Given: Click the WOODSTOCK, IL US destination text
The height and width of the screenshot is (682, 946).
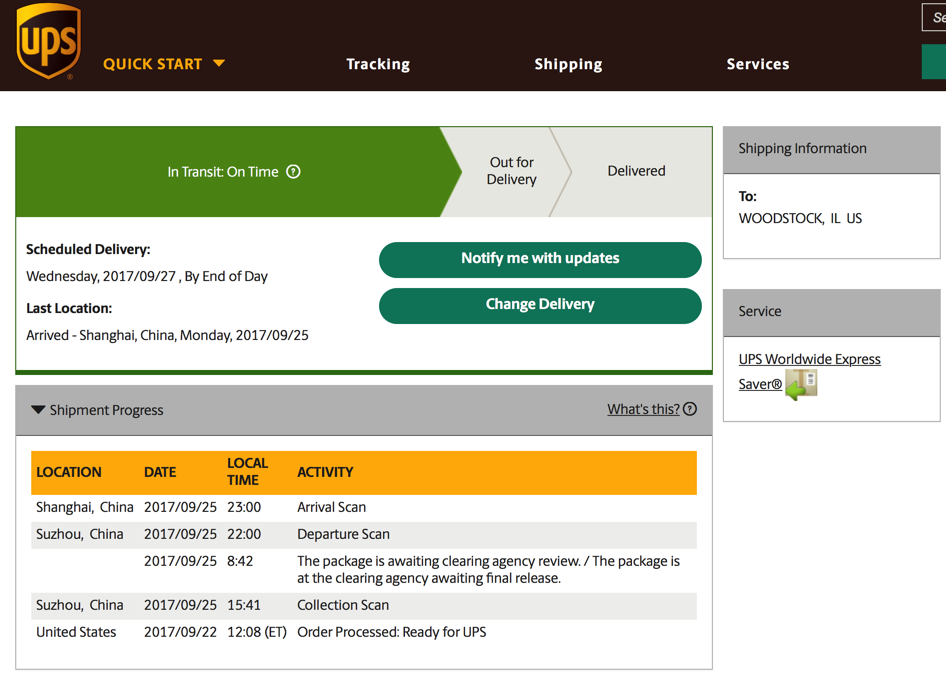Looking at the screenshot, I should 800,218.
